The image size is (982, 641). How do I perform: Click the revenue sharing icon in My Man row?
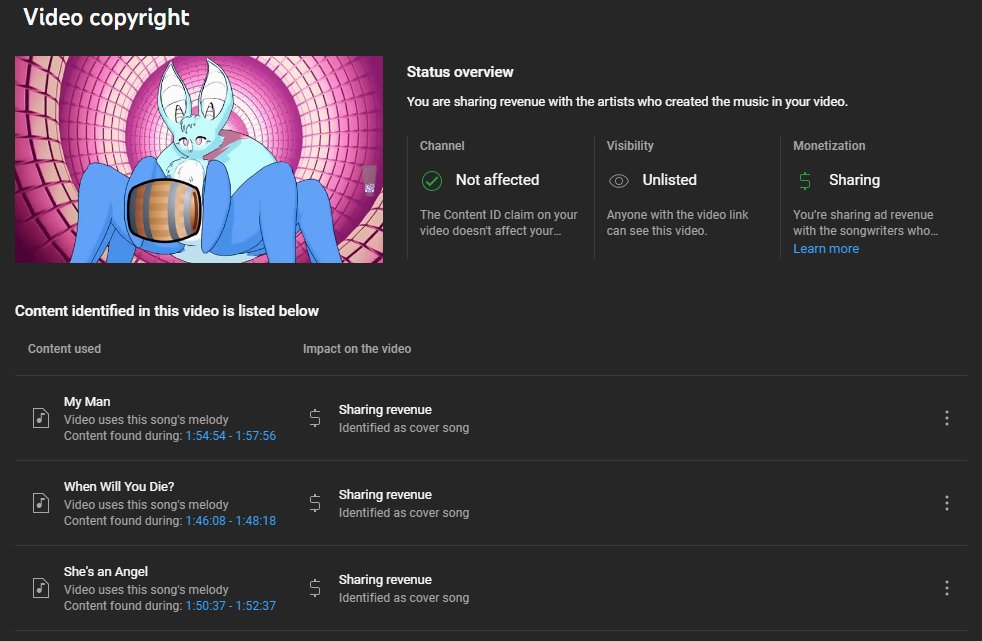315,418
